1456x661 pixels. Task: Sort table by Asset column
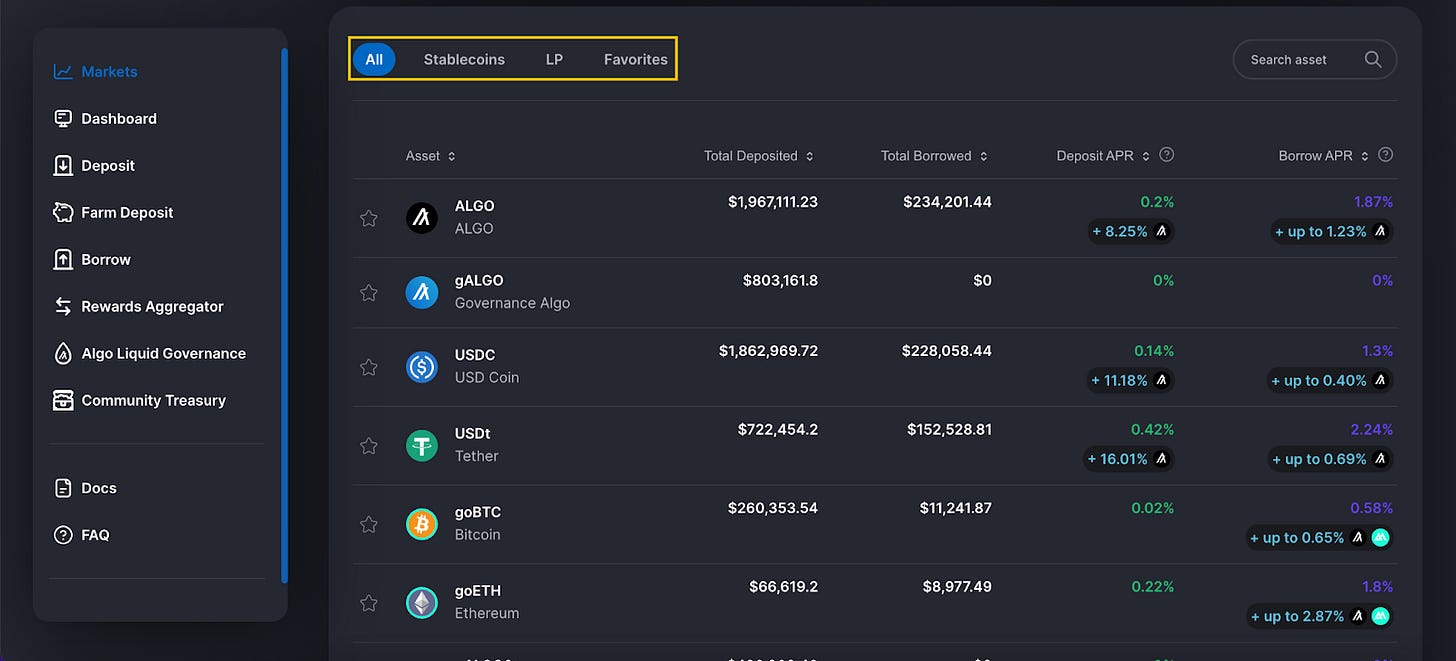pyautogui.click(x=431, y=156)
